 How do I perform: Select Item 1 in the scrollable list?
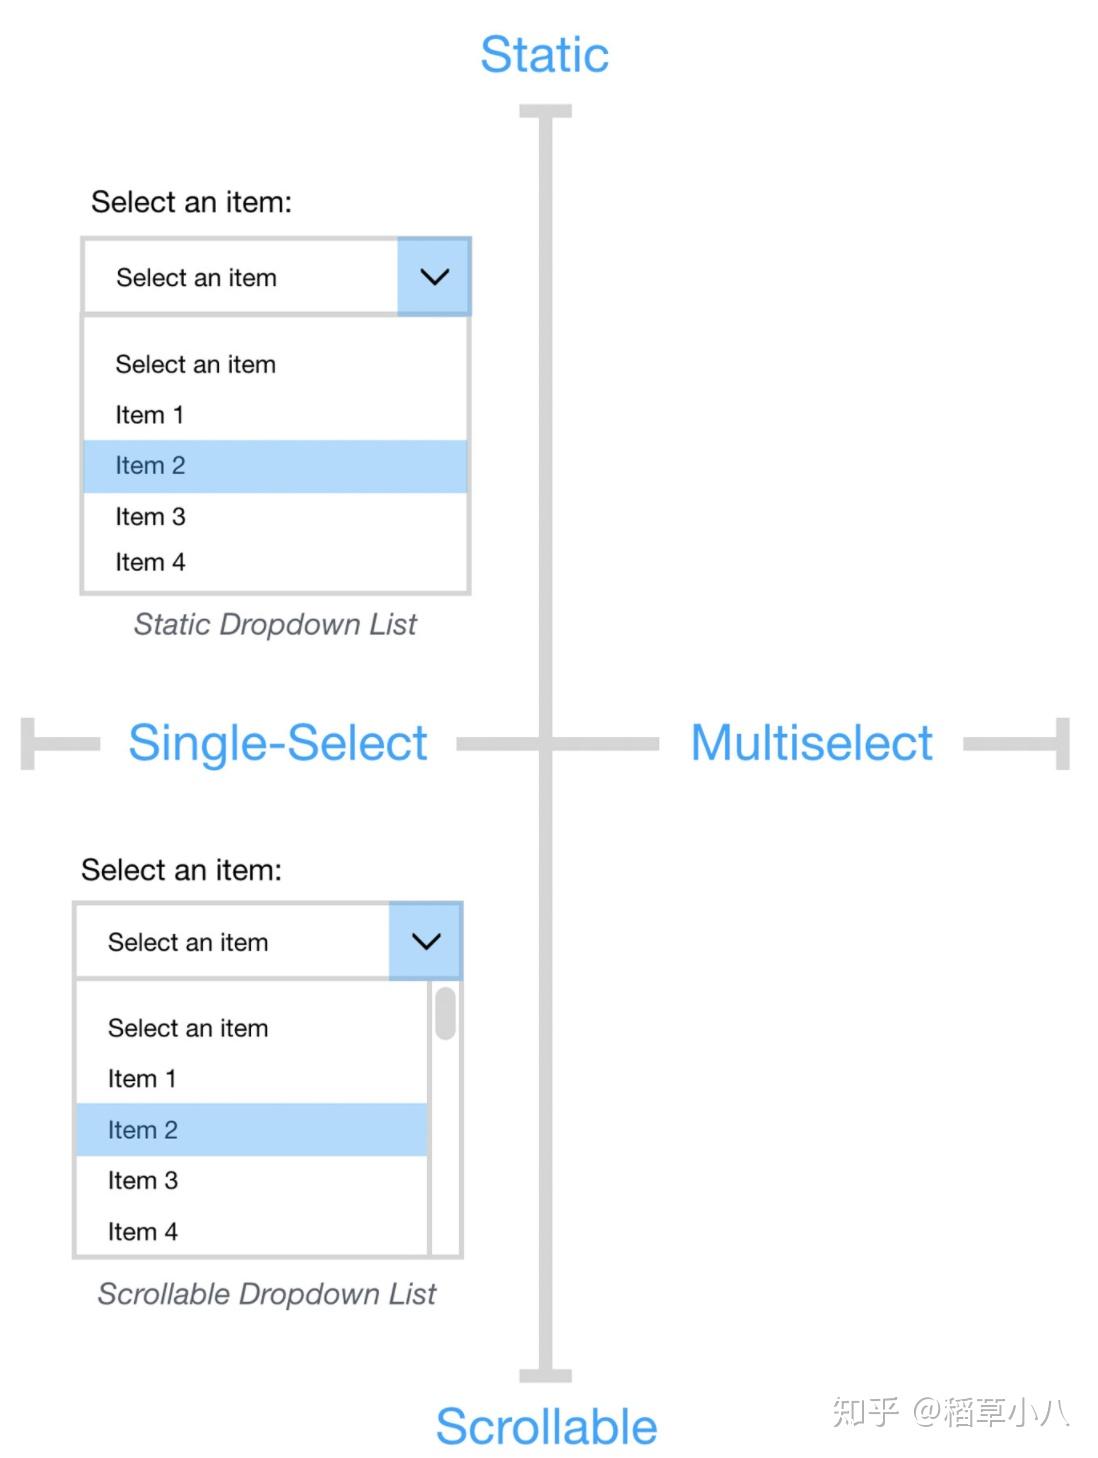pyautogui.click(x=142, y=1079)
